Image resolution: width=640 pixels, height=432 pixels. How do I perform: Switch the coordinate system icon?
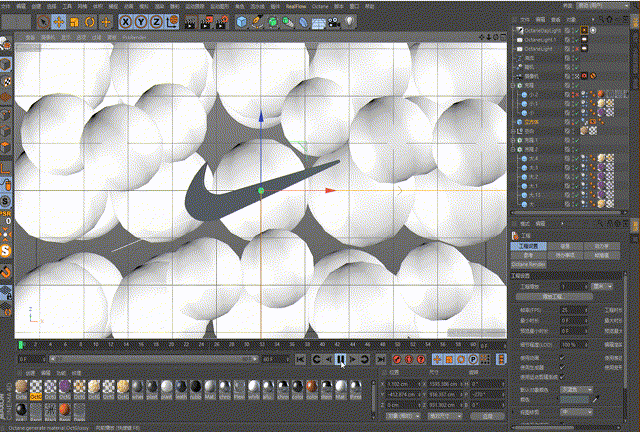point(172,22)
